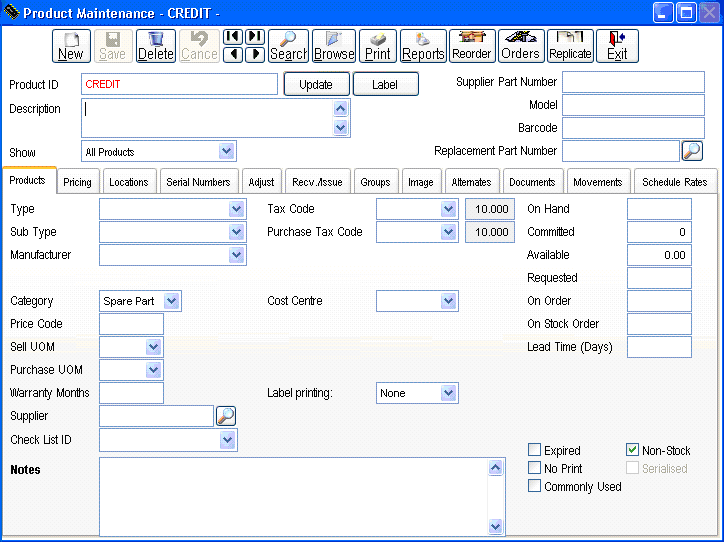Enable the Expired checkbox
The height and width of the screenshot is (542, 724).
pos(535,451)
